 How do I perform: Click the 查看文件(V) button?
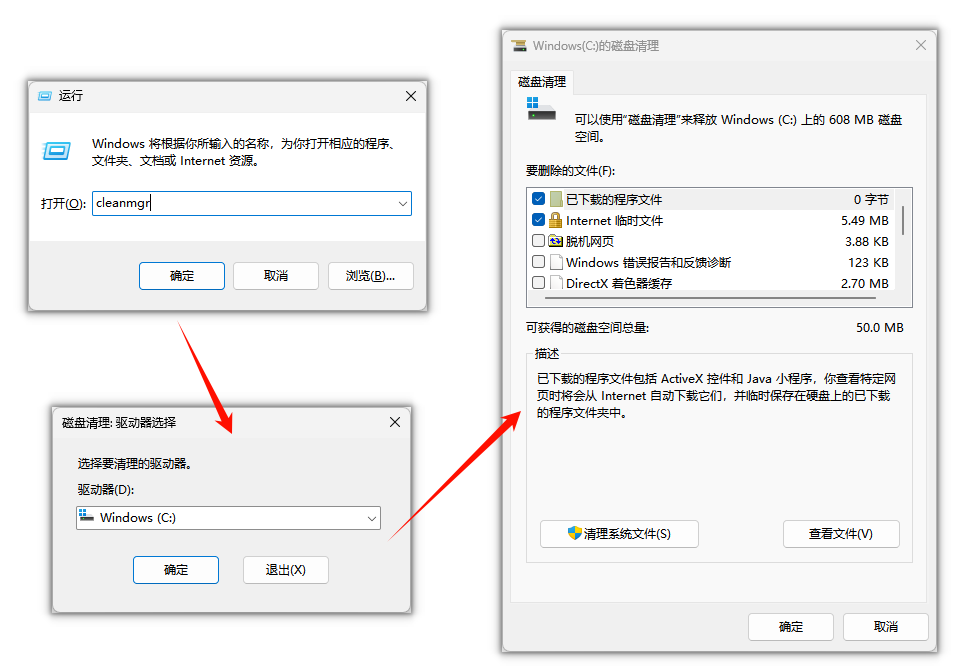pyautogui.click(x=841, y=533)
